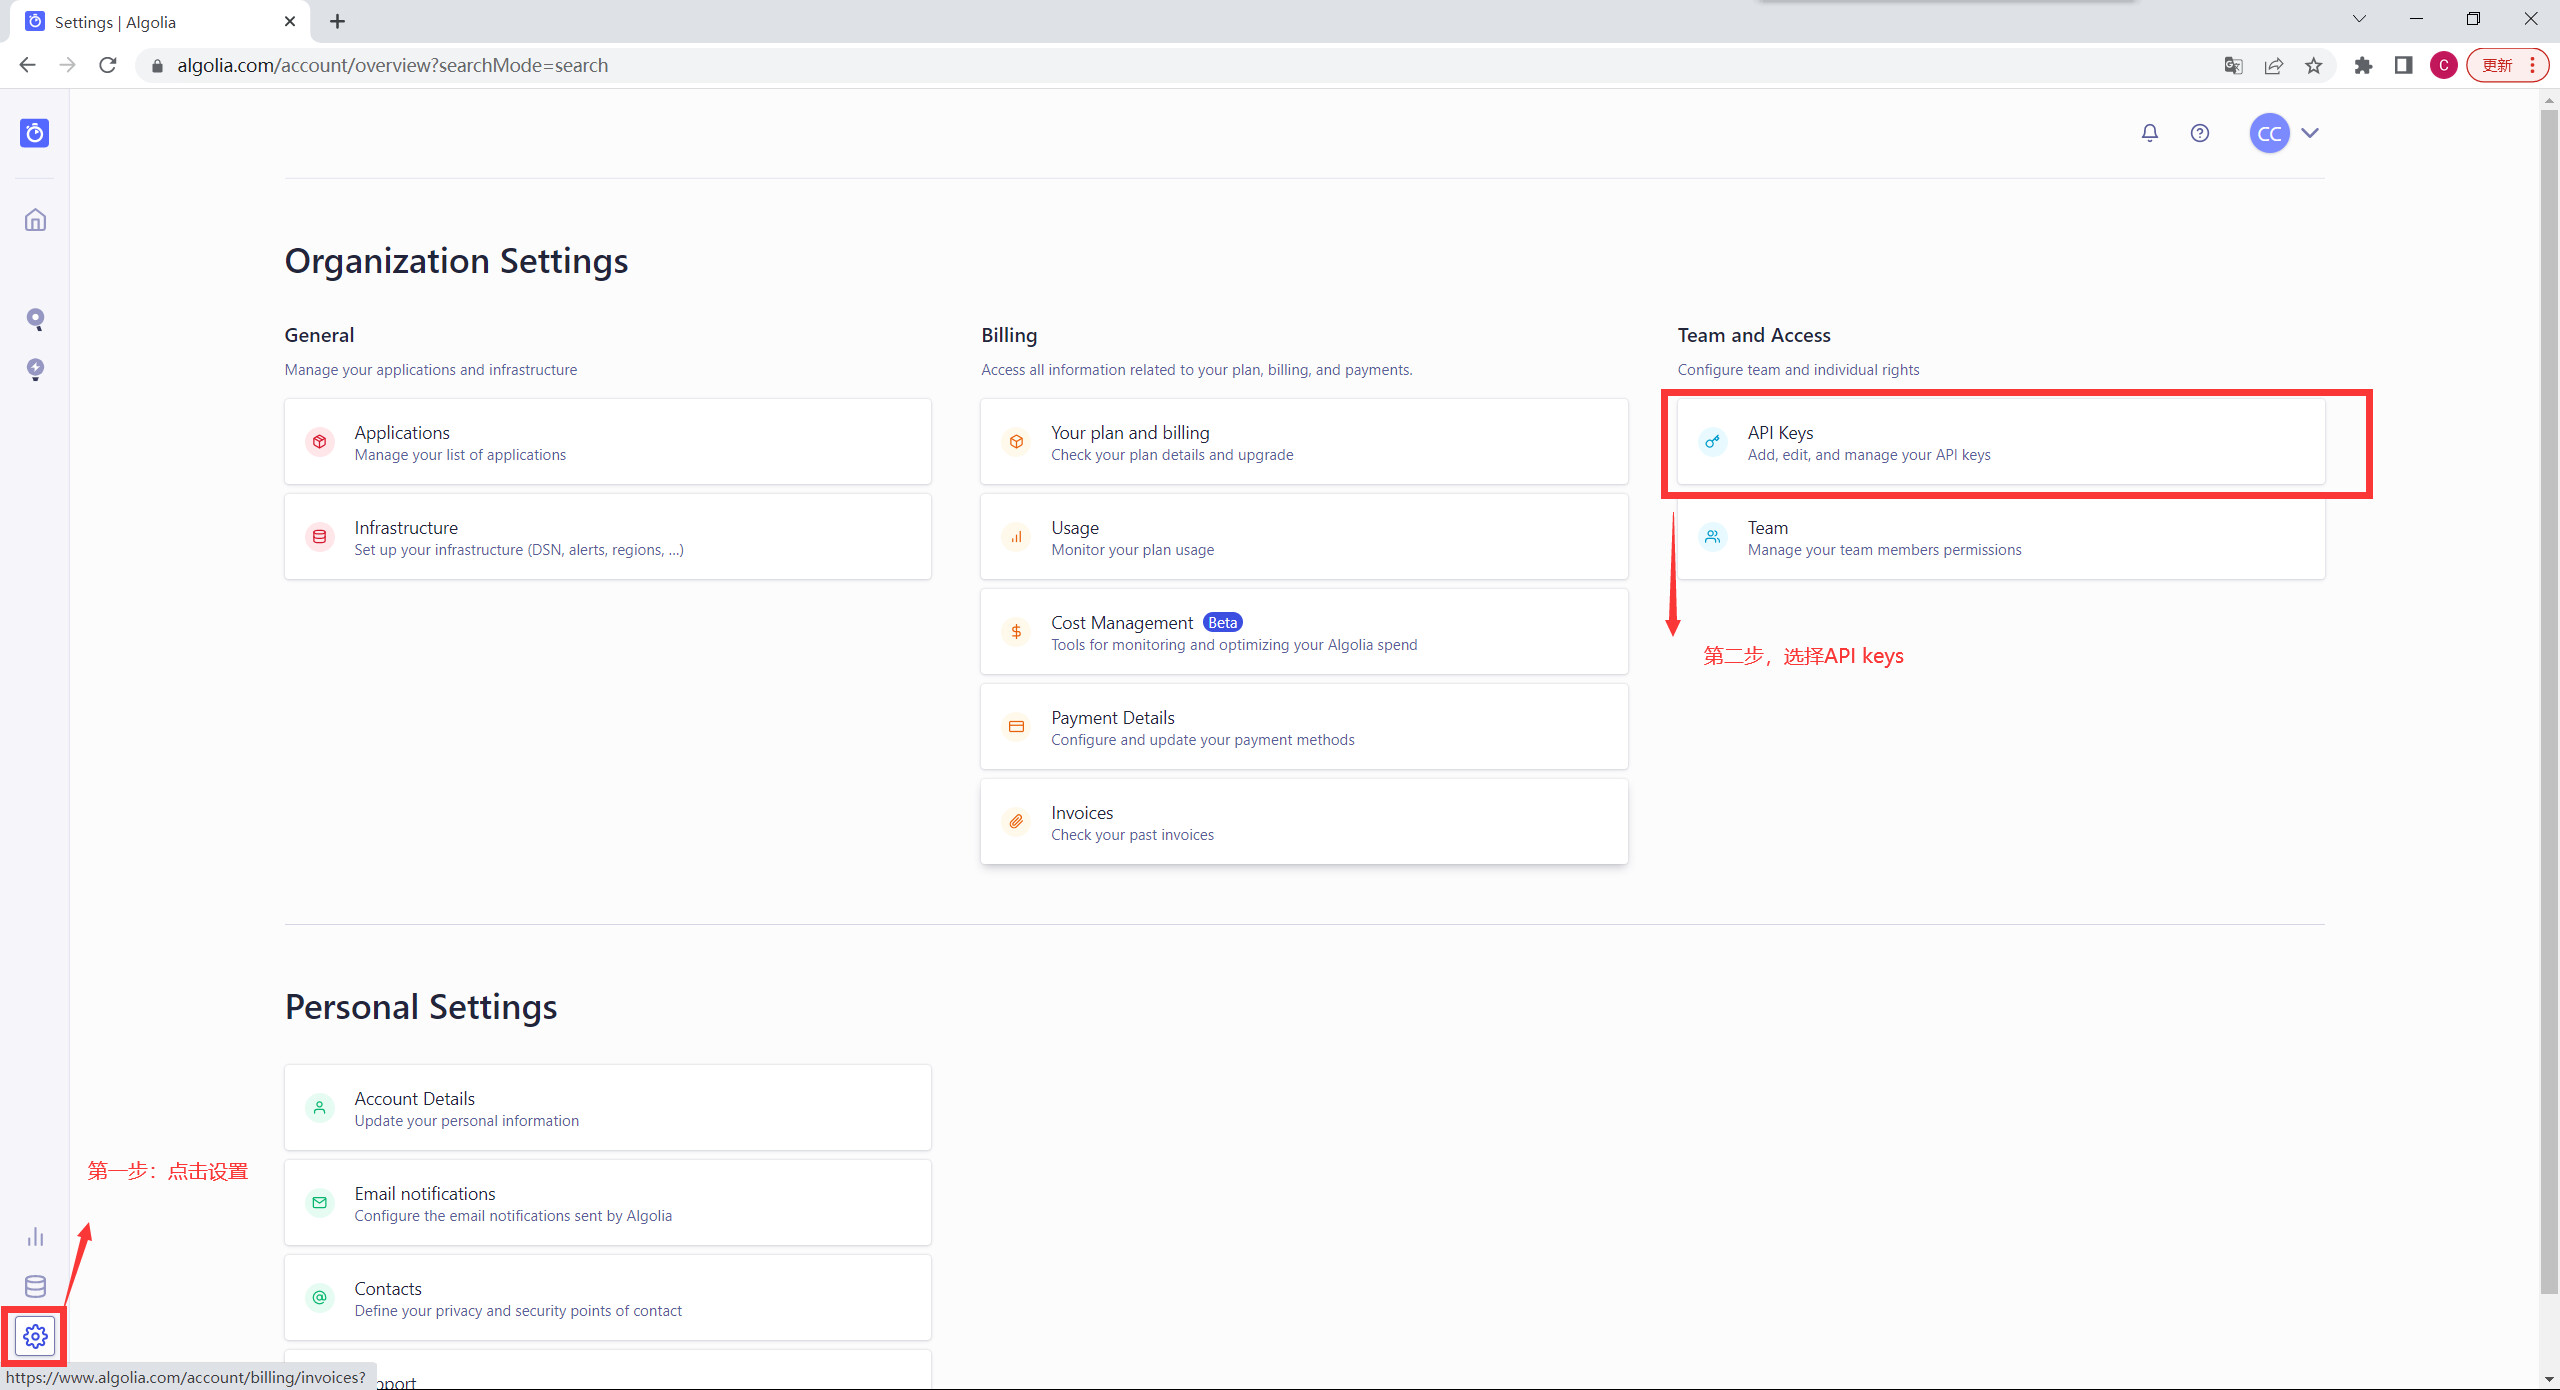Click the Invoices paperclip icon

[x=1016, y=821]
